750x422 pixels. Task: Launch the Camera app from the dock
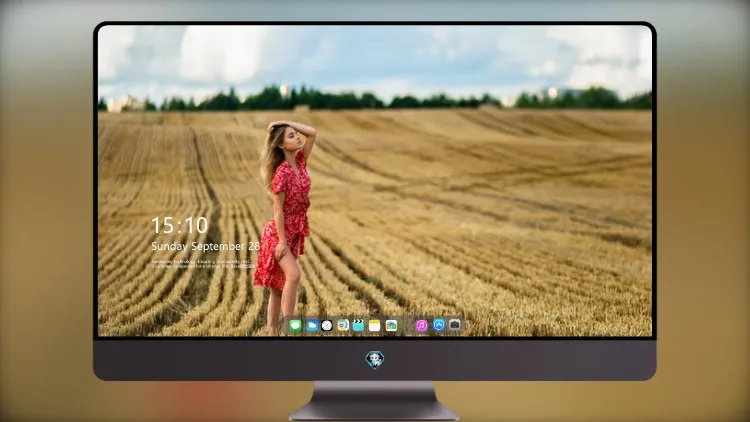click(455, 325)
